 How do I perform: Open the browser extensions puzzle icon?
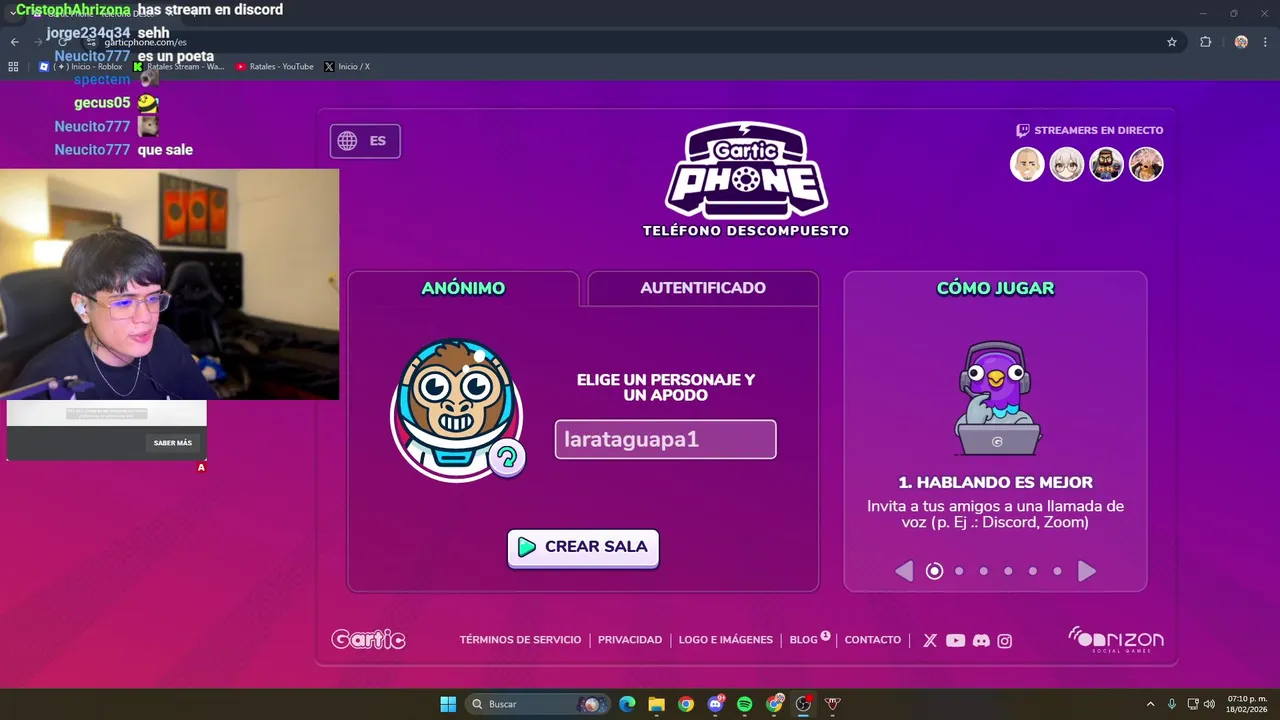tap(1205, 42)
